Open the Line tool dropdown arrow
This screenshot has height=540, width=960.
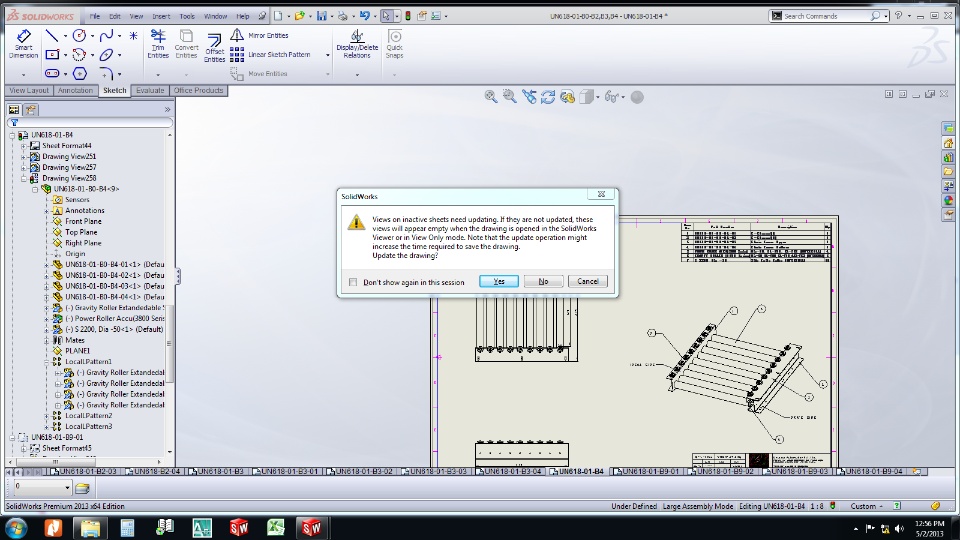65,36
